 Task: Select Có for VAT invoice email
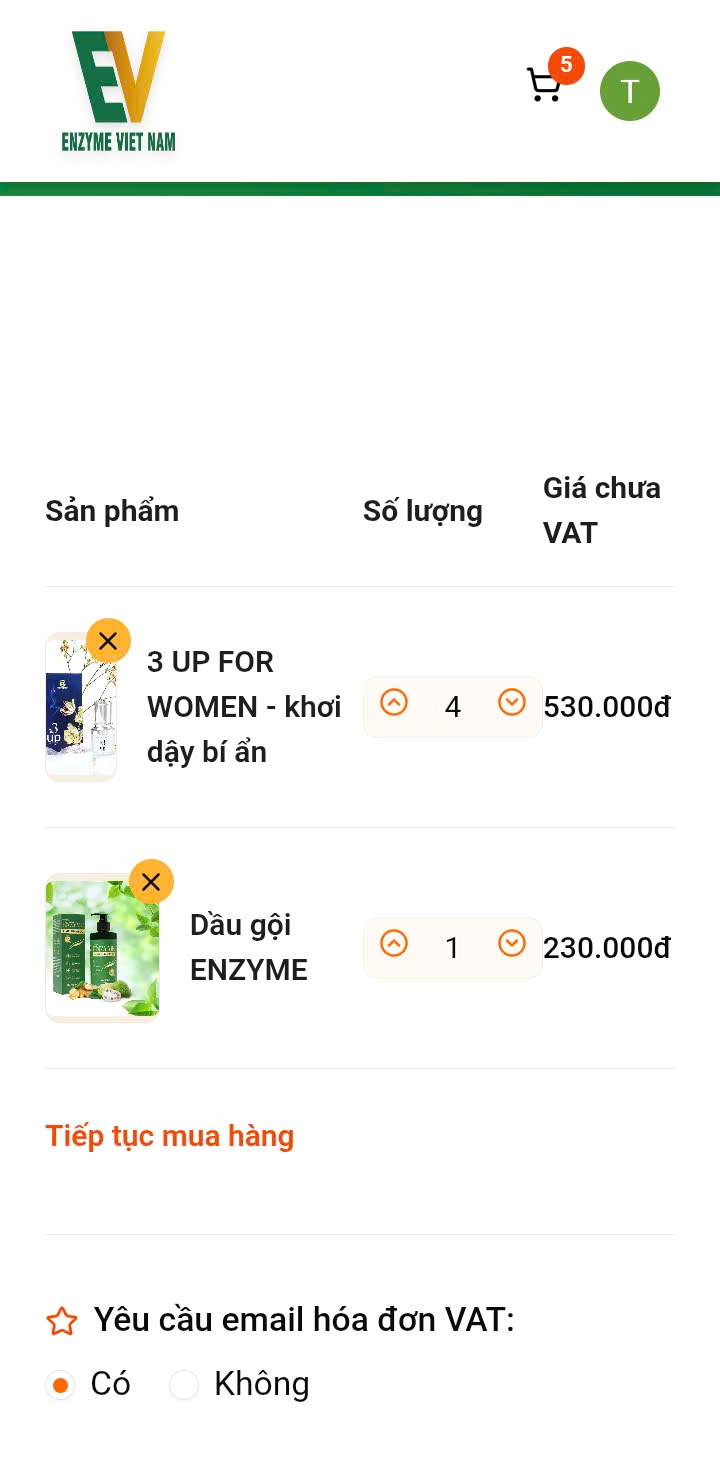tap(61, 1385)
